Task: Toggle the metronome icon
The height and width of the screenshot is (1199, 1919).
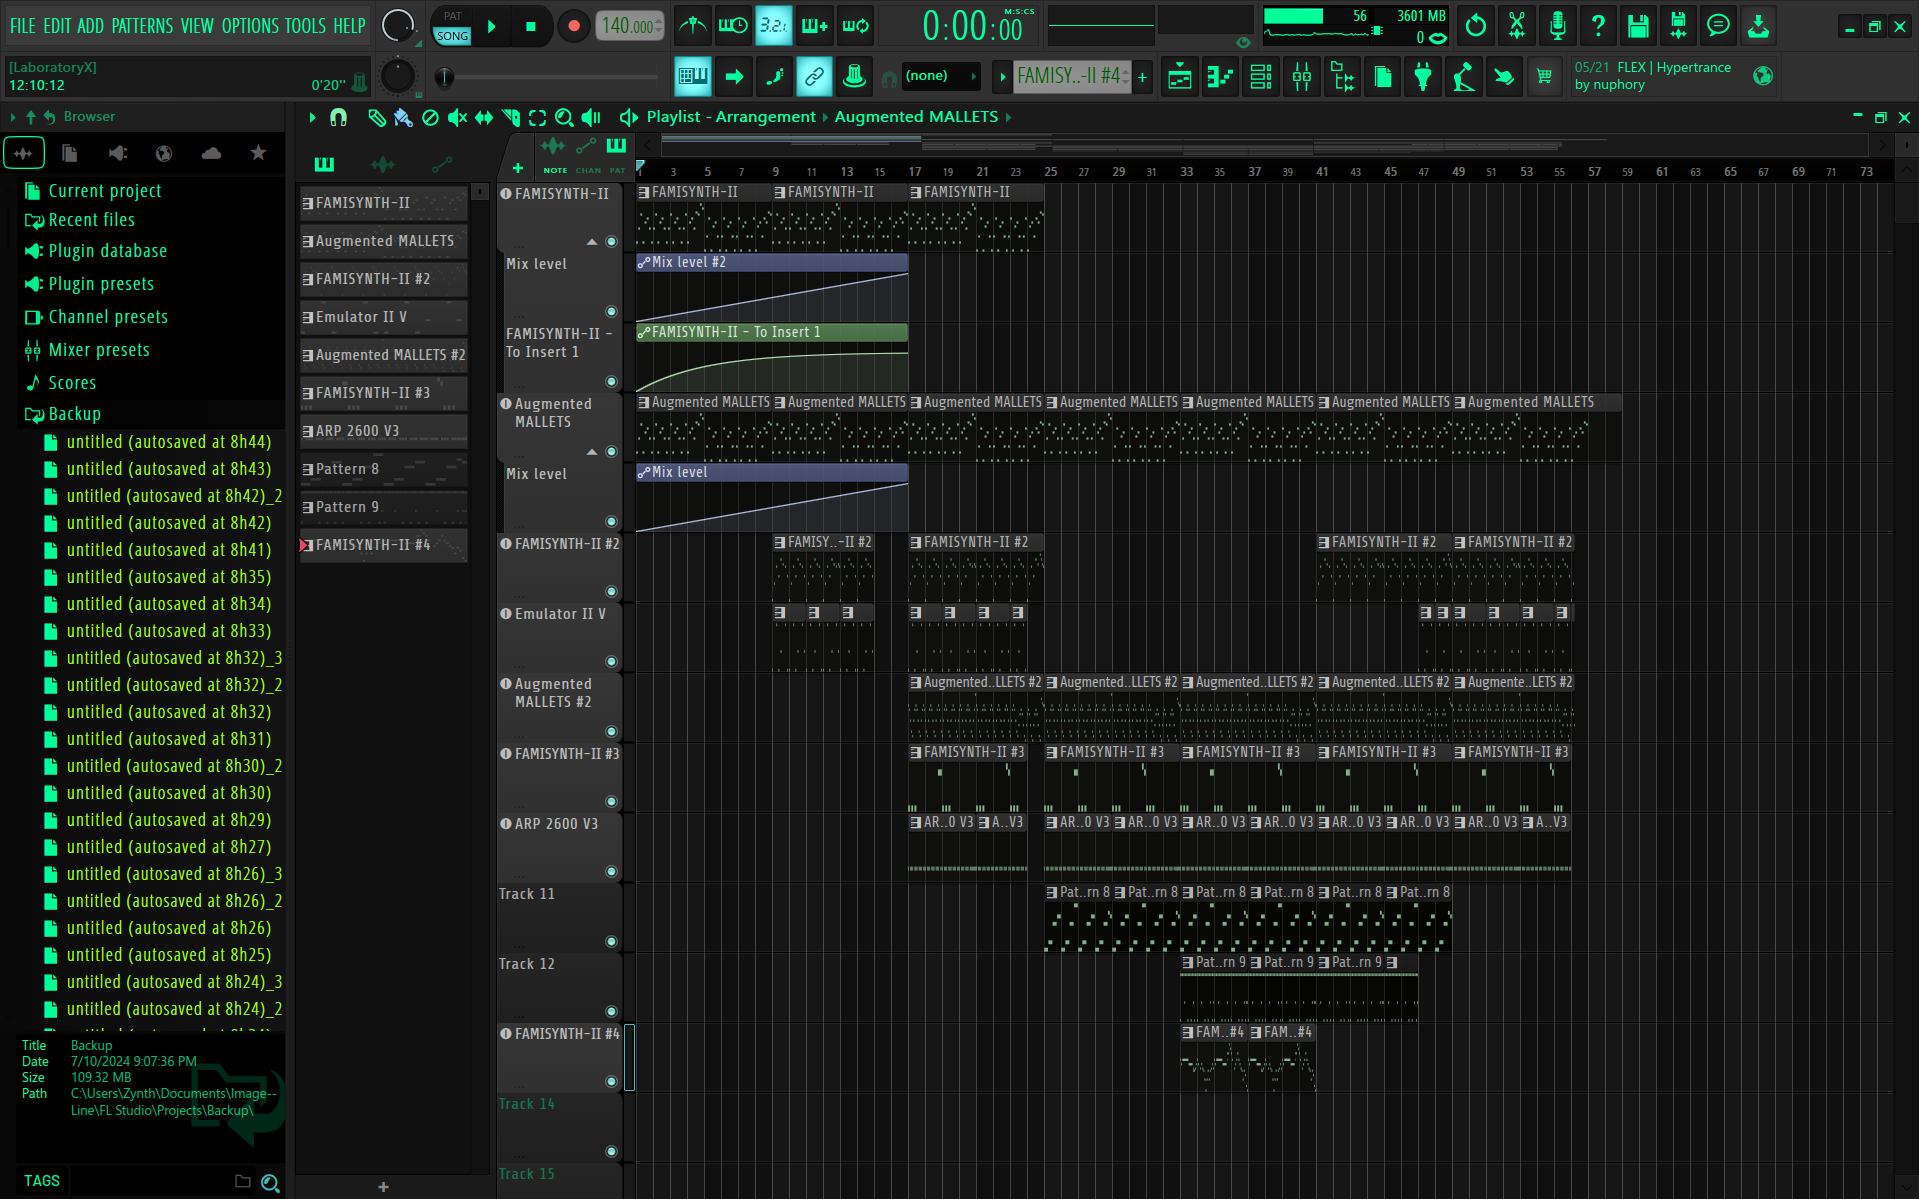Action: click(x=692, y=26)
